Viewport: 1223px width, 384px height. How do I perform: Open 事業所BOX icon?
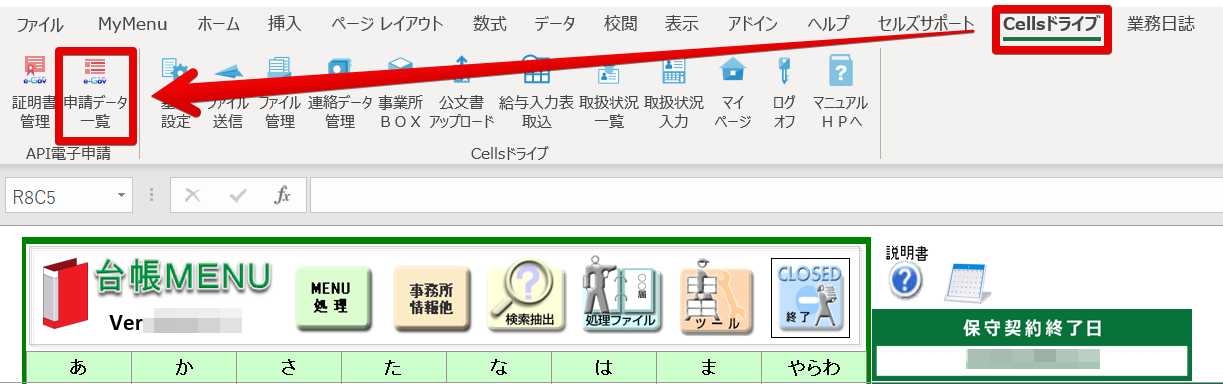coord(400,93)
